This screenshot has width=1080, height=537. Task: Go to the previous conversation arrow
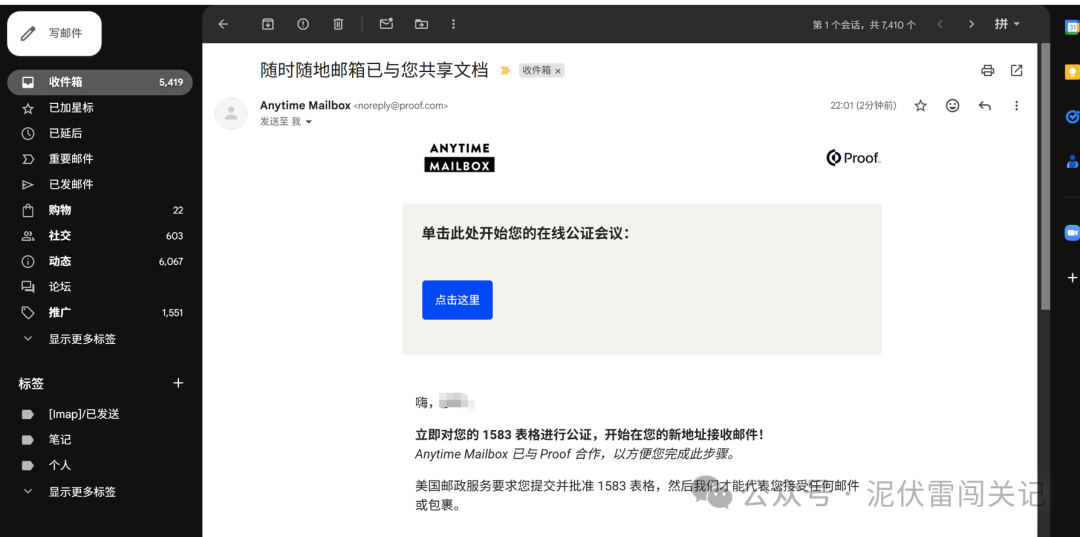coord(939,24)
